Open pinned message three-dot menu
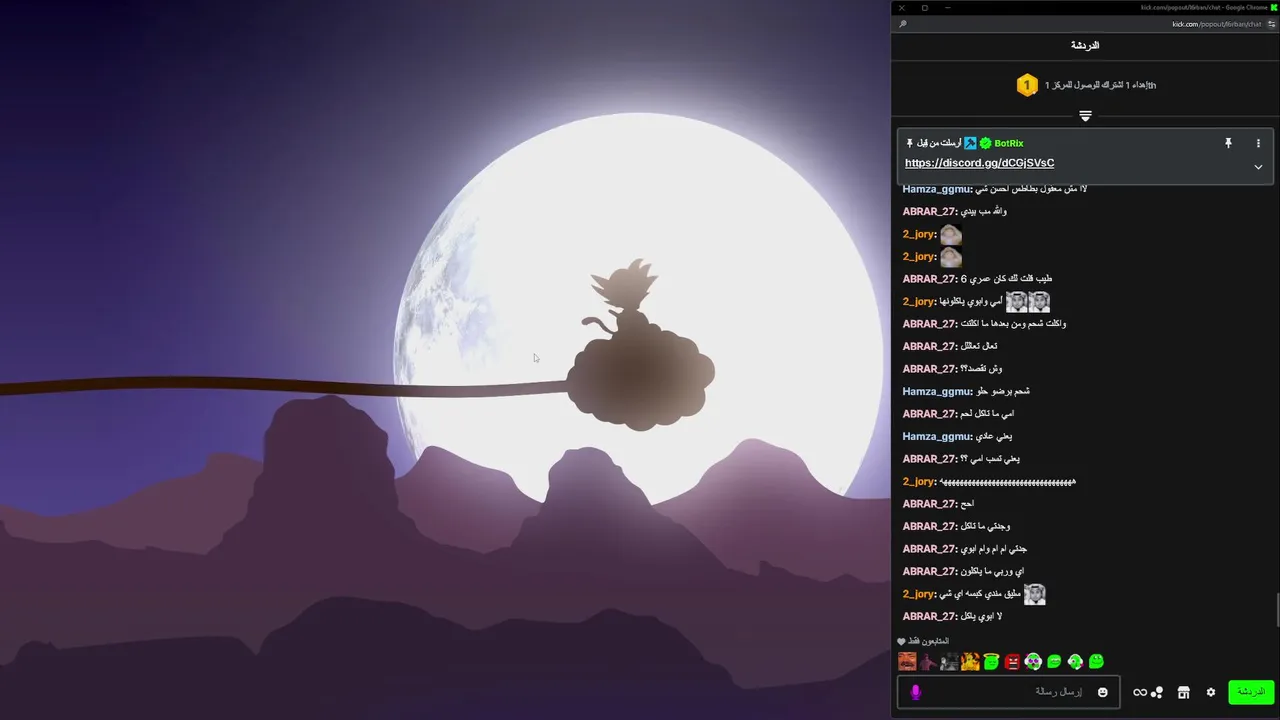 1258,143
